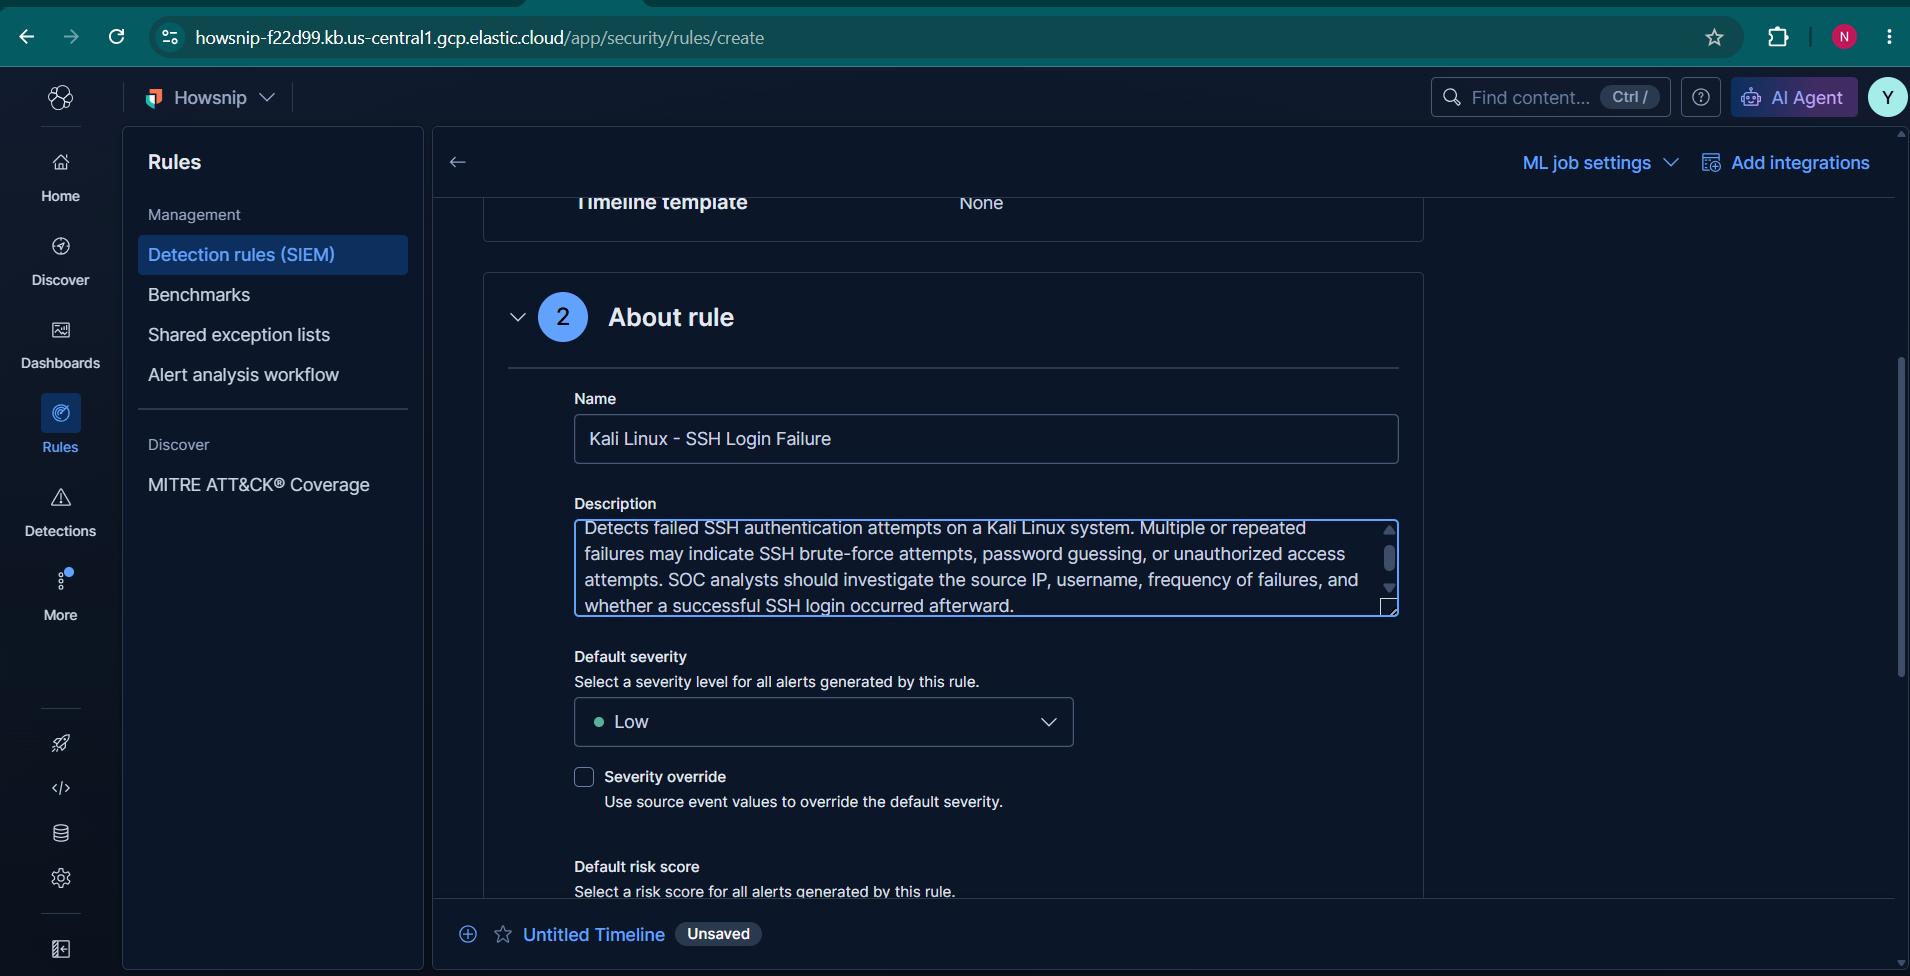Viewport: 1910px width, 976px height.
Task: Click the step 2 number badge
Action: (x=563, y=317)
